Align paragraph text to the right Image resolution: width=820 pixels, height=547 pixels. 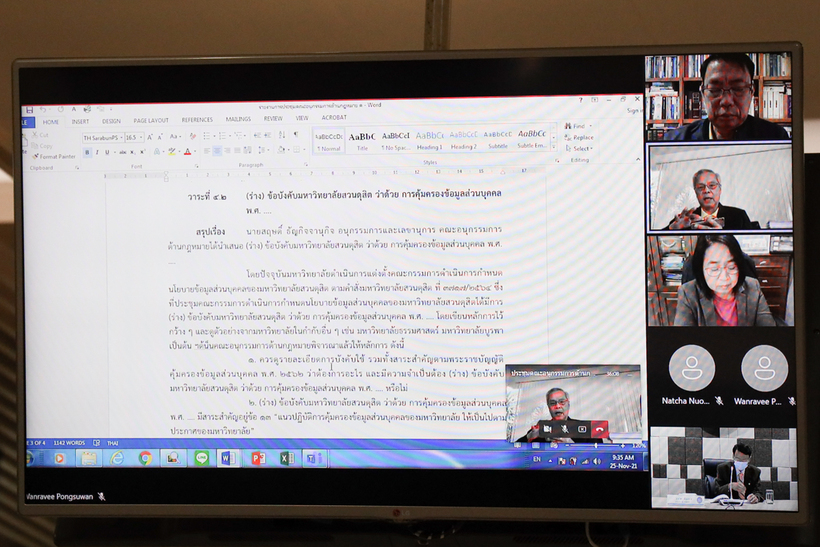(227, 151)
